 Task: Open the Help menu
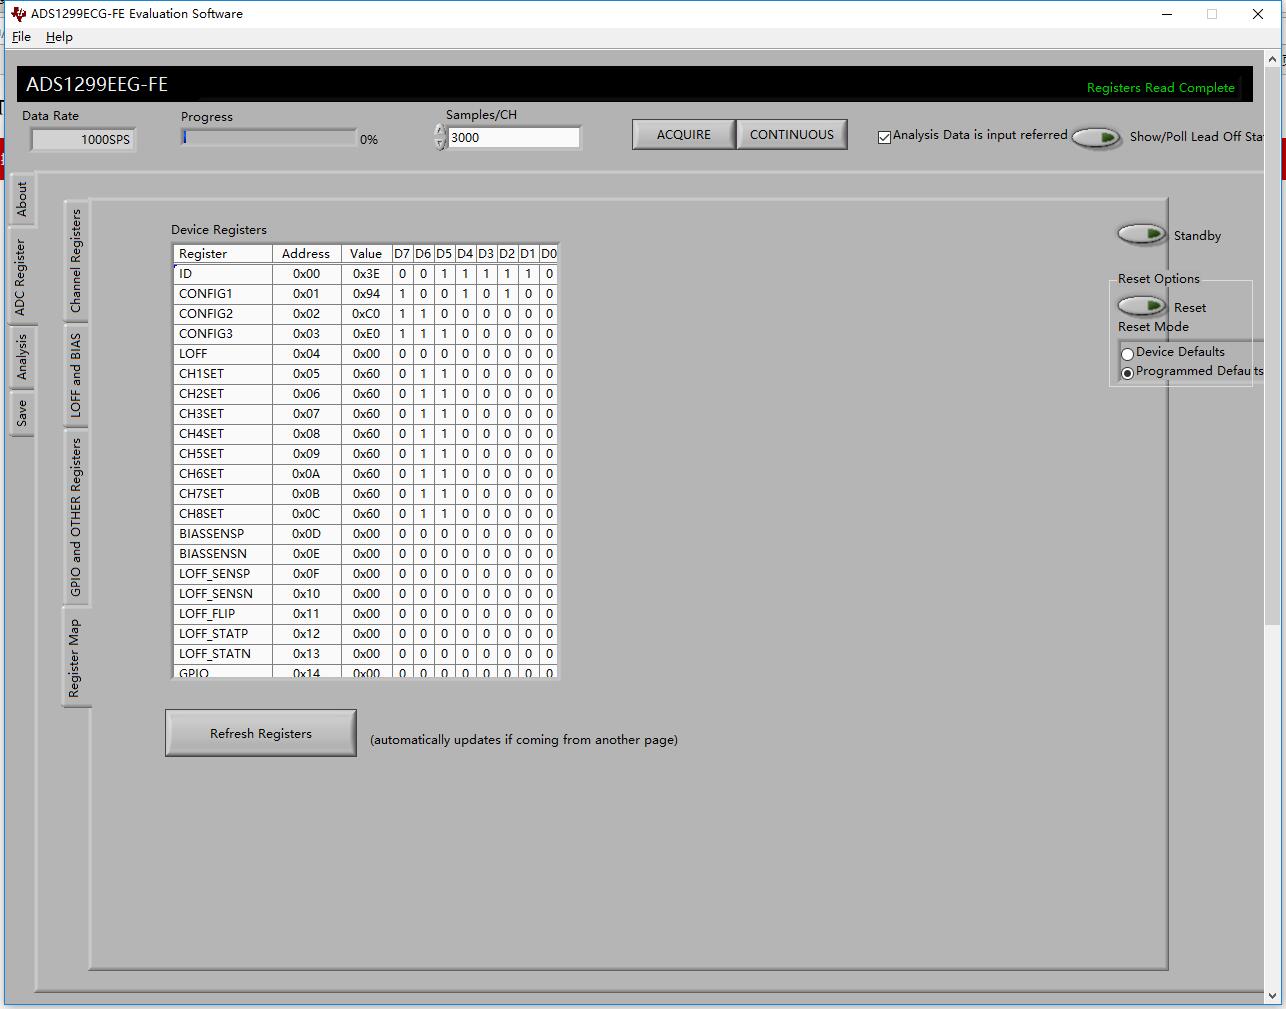[x=59, y=36]
